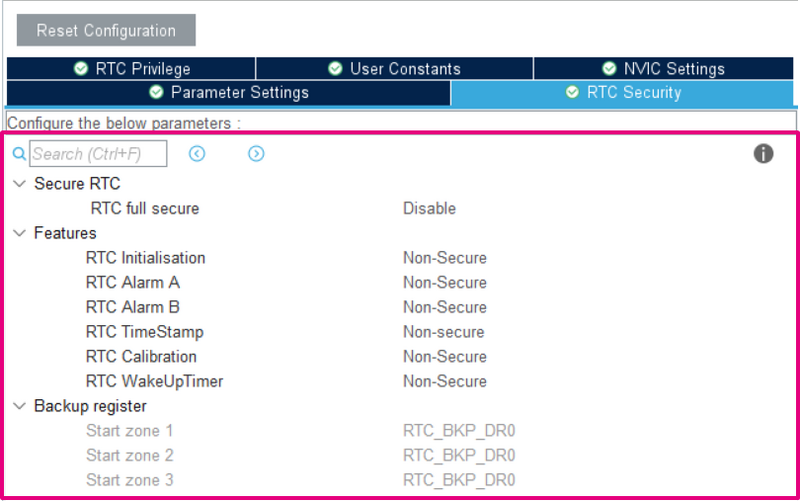This screenshot has width=800, height=501.
Task: Open the NVIC Settings tab
Action: coord(664,68)
